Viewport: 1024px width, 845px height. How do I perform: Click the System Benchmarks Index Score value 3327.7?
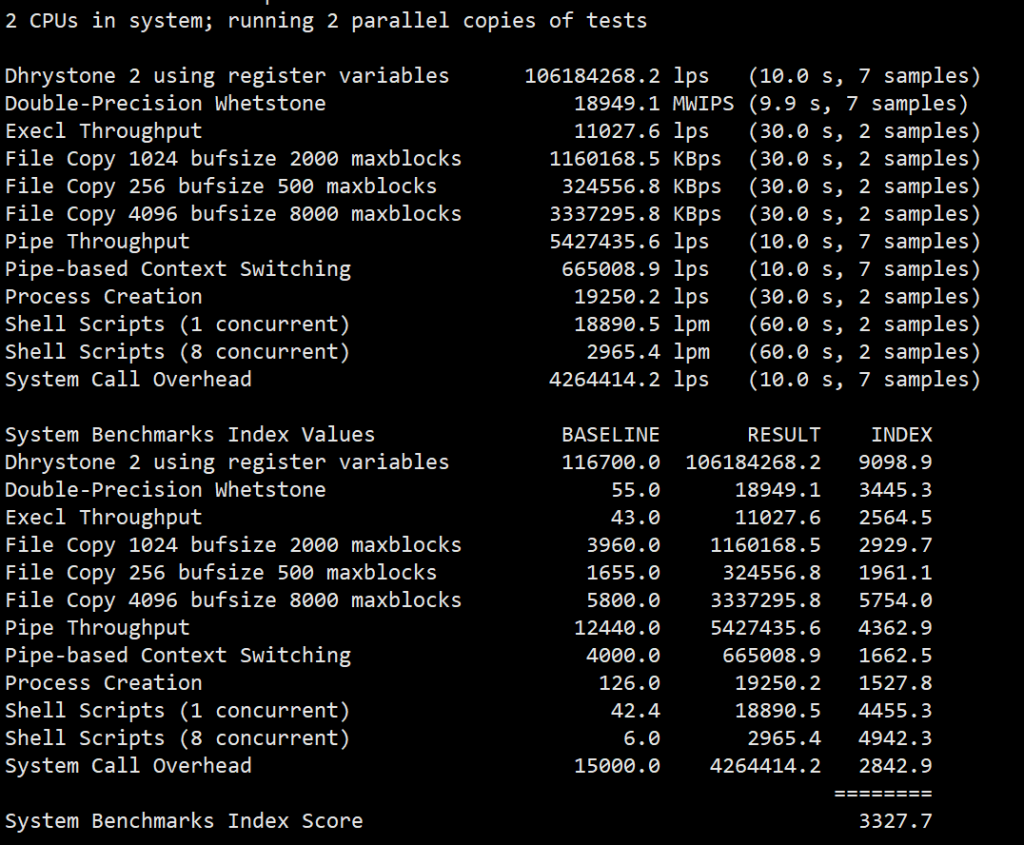(x=895, y=821)
